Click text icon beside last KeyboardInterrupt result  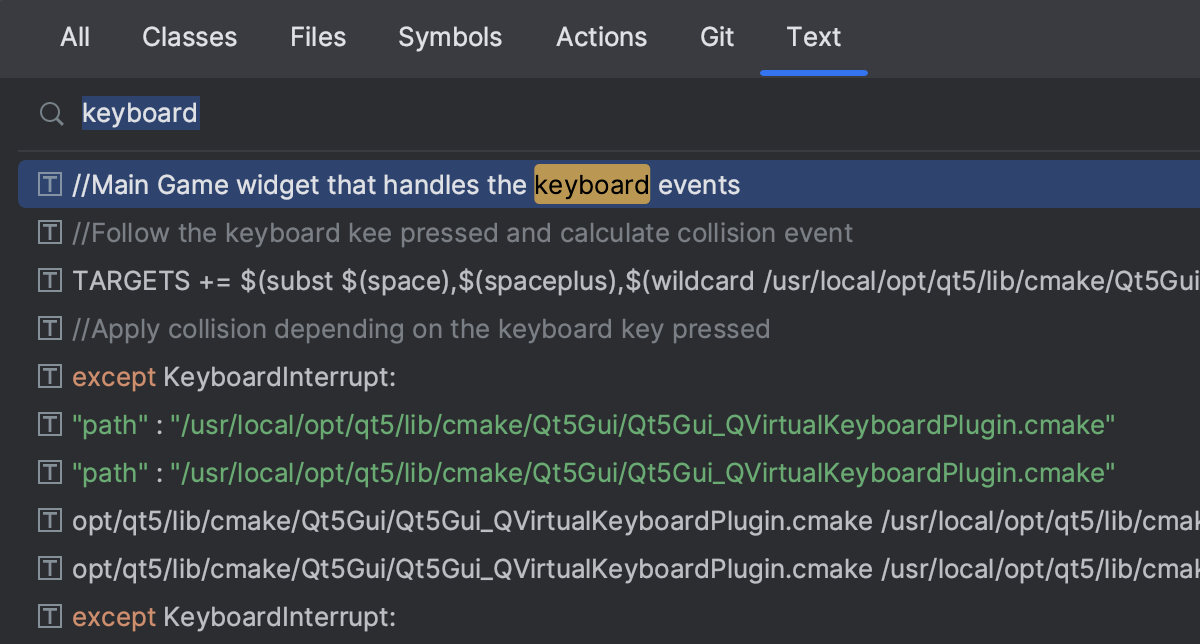point(49,616)
